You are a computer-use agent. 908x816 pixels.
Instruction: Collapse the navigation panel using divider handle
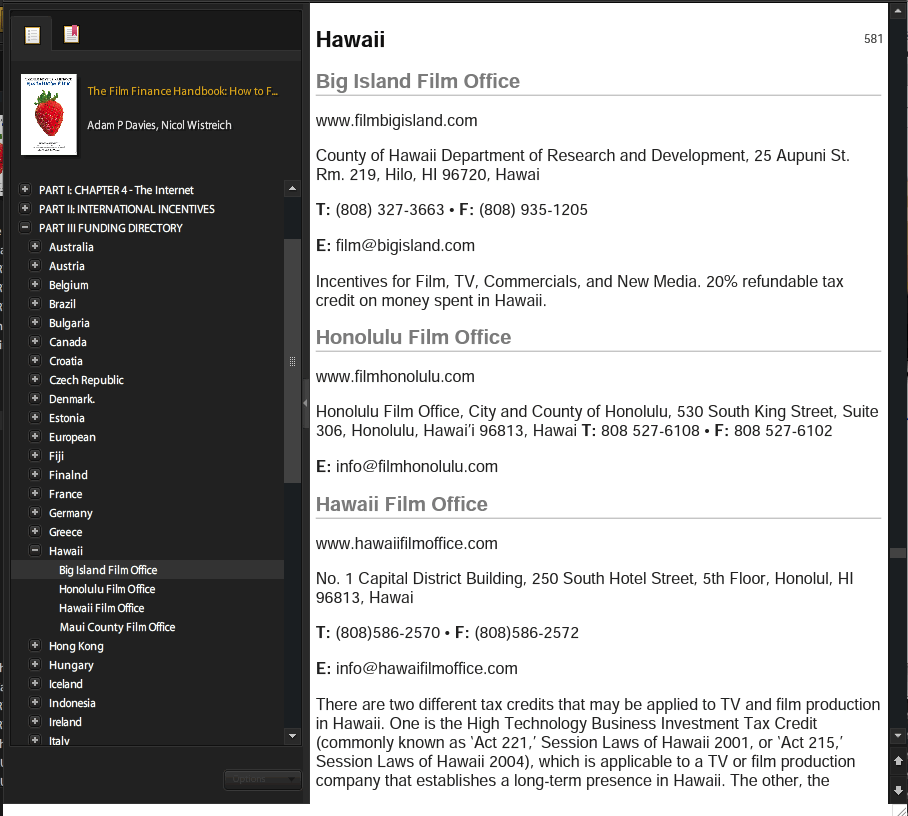pyautogui.click(x=305, y=403)
